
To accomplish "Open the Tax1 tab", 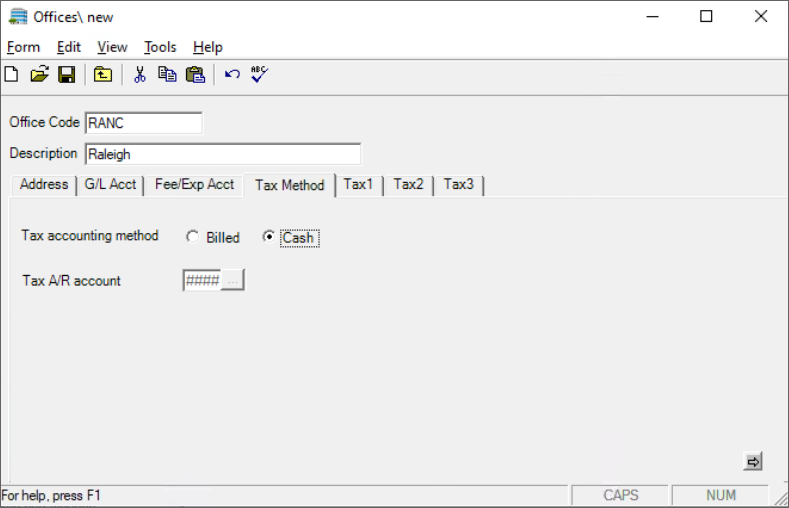I will [358, 185].
